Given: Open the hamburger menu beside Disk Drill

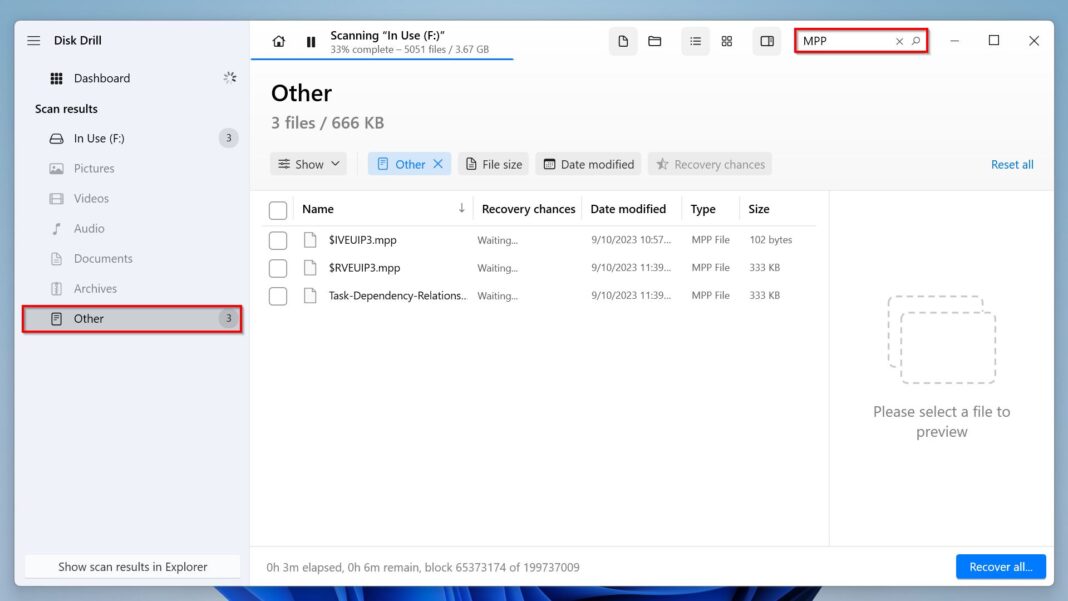Looking at the screenshot, I should [x=33, y=40].
